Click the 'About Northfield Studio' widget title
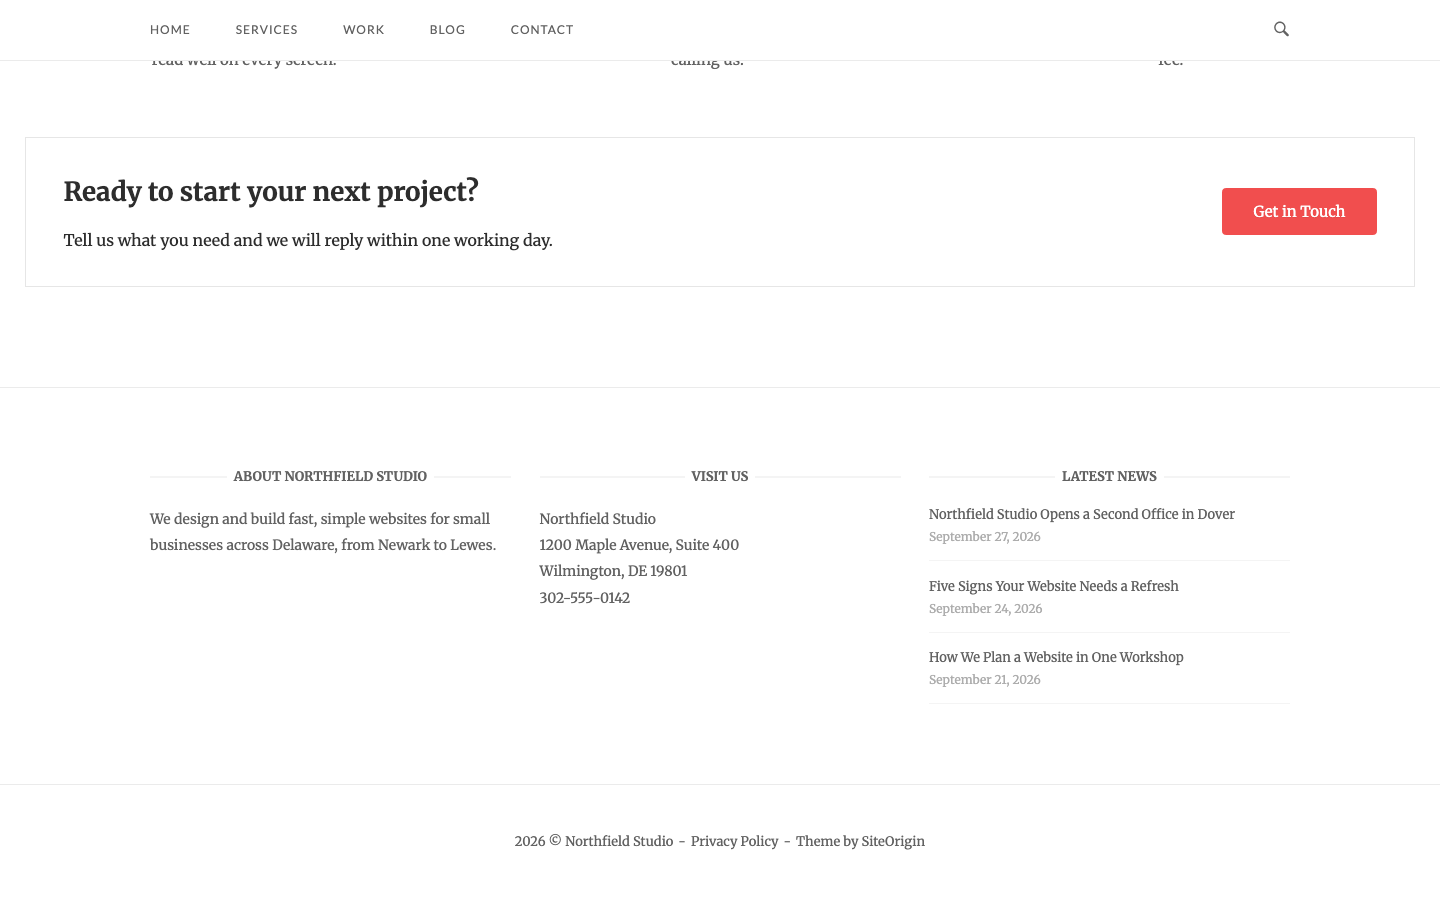Screen dimensions: 1440x900 click(330, 476)
